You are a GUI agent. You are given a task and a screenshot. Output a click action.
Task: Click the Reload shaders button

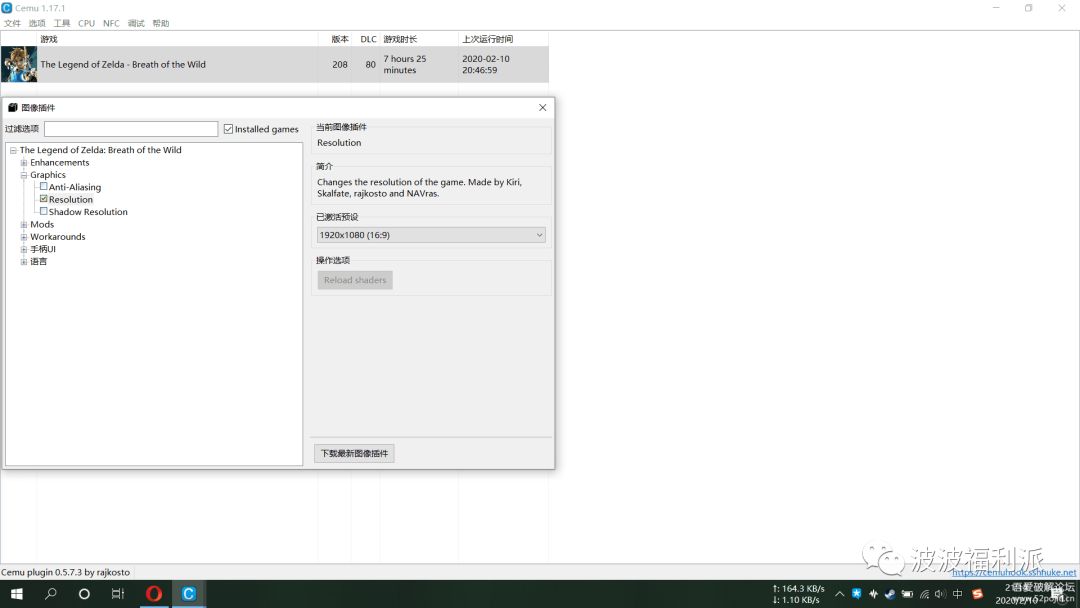click(355, 280)
